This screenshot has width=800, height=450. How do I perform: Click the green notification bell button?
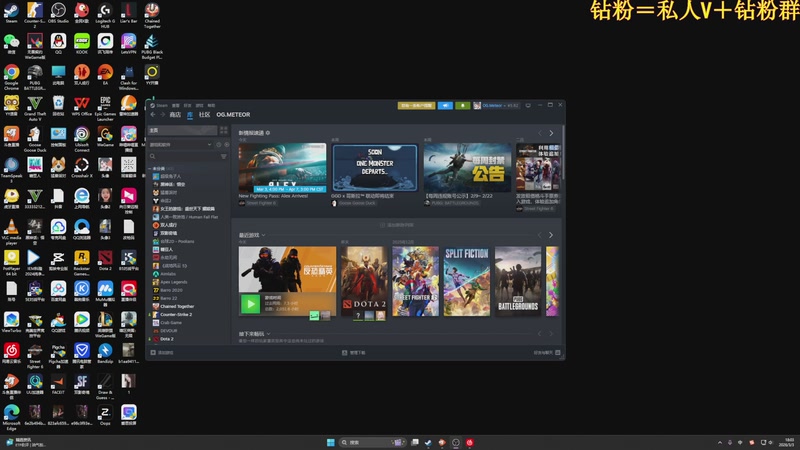click(x=462, y=105)
